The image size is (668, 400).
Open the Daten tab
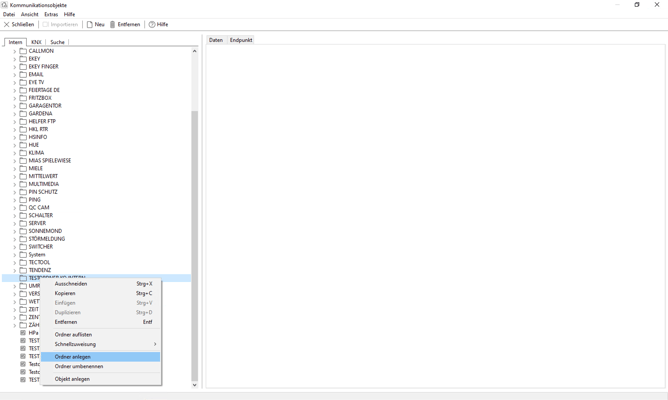pos(216,40)
